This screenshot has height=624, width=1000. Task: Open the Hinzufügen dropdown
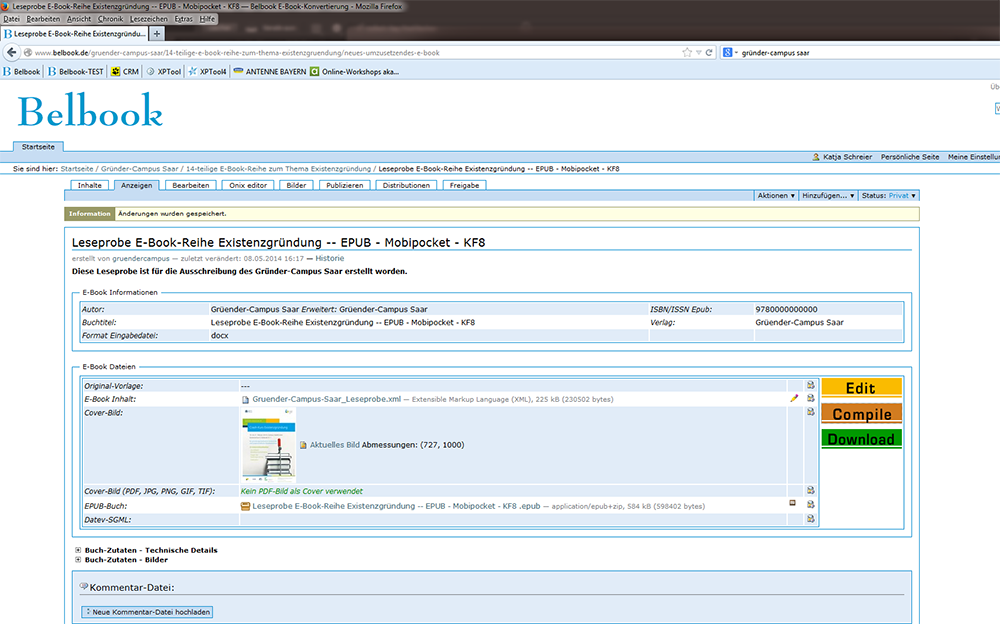click(x=828, y=196)
